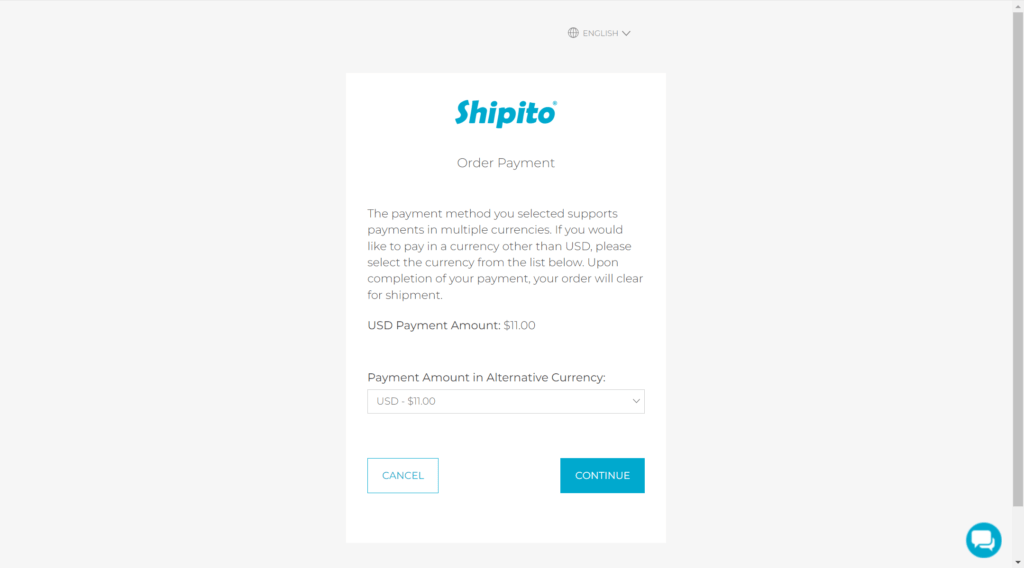Click the Shipito logo
The height and width of the screenshot is (568, 1024).
pos(506,114)
